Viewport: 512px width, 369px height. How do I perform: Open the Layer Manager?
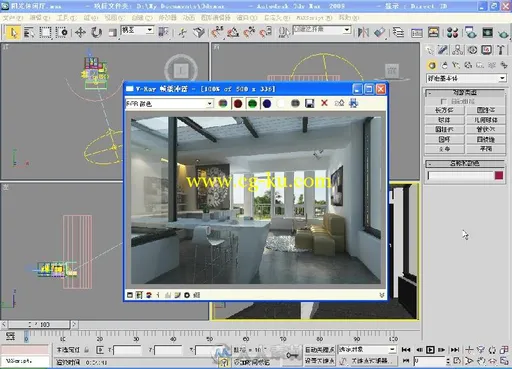coord(398,32)
